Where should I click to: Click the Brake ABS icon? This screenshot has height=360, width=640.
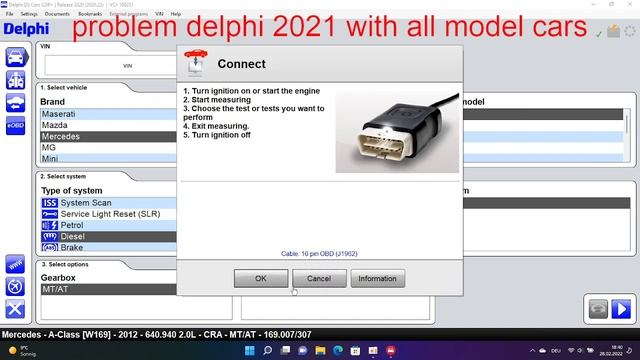pos(50,247)
